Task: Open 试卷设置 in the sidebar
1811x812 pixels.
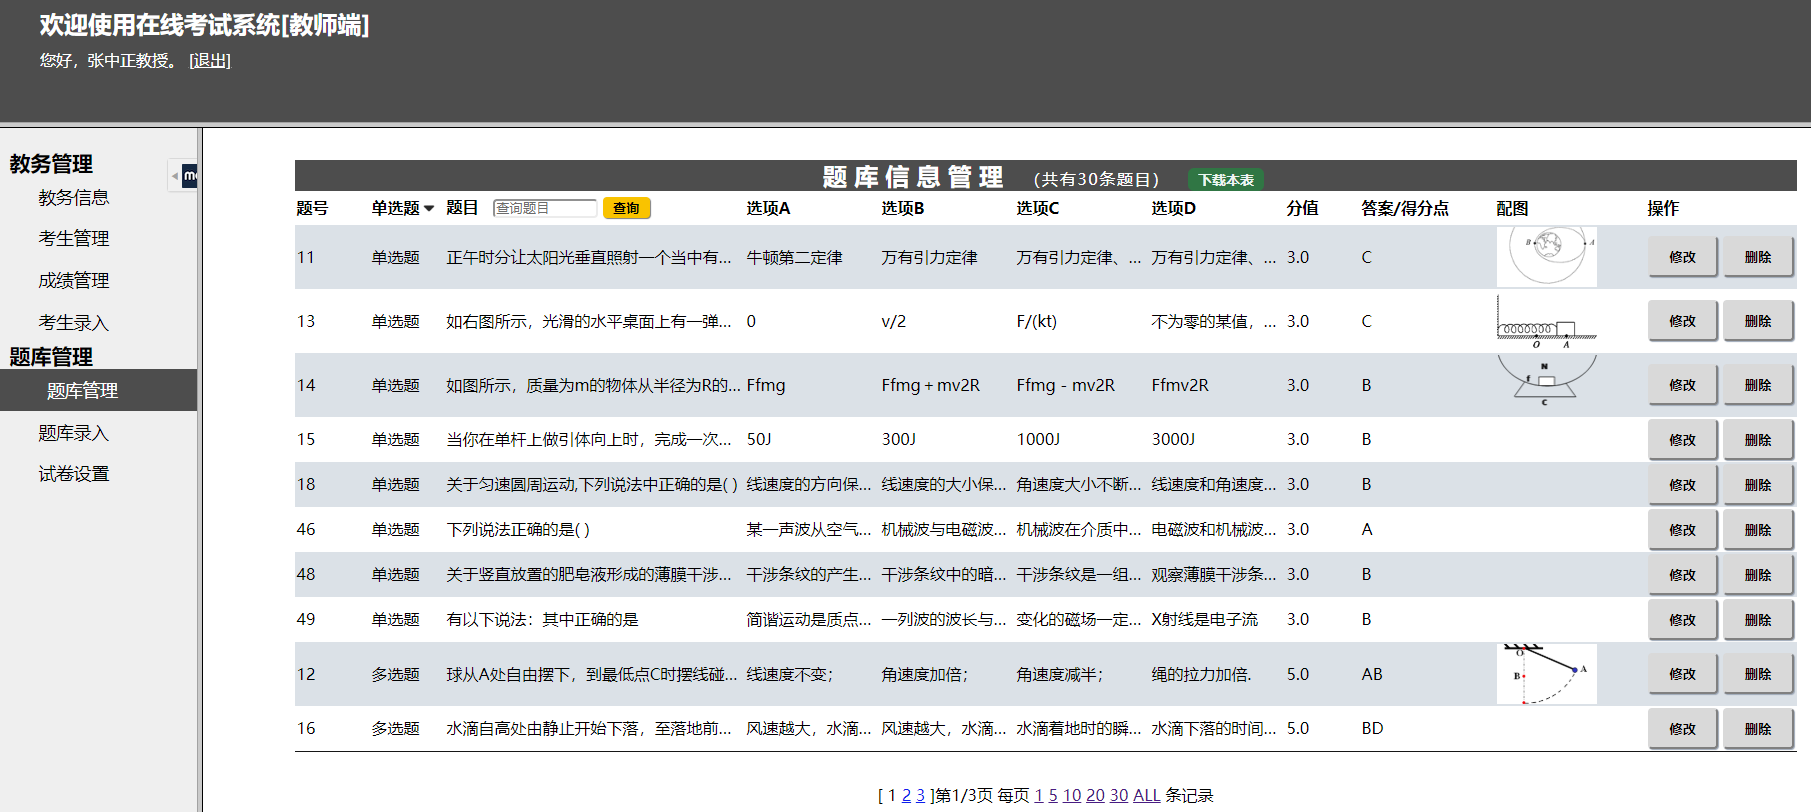Action: (x=74, y=474)
